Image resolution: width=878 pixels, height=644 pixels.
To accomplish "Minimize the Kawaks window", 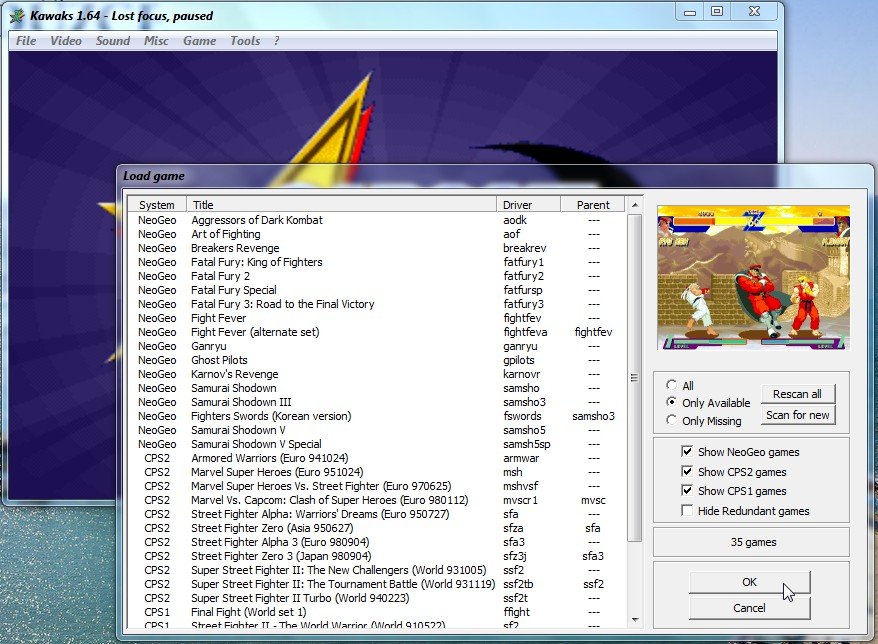I will (690, 12).
